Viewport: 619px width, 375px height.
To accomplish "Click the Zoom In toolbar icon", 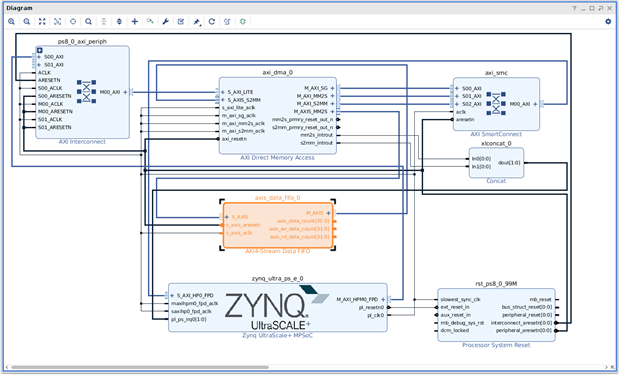I will pyautogui.click(x=11, y=22).
